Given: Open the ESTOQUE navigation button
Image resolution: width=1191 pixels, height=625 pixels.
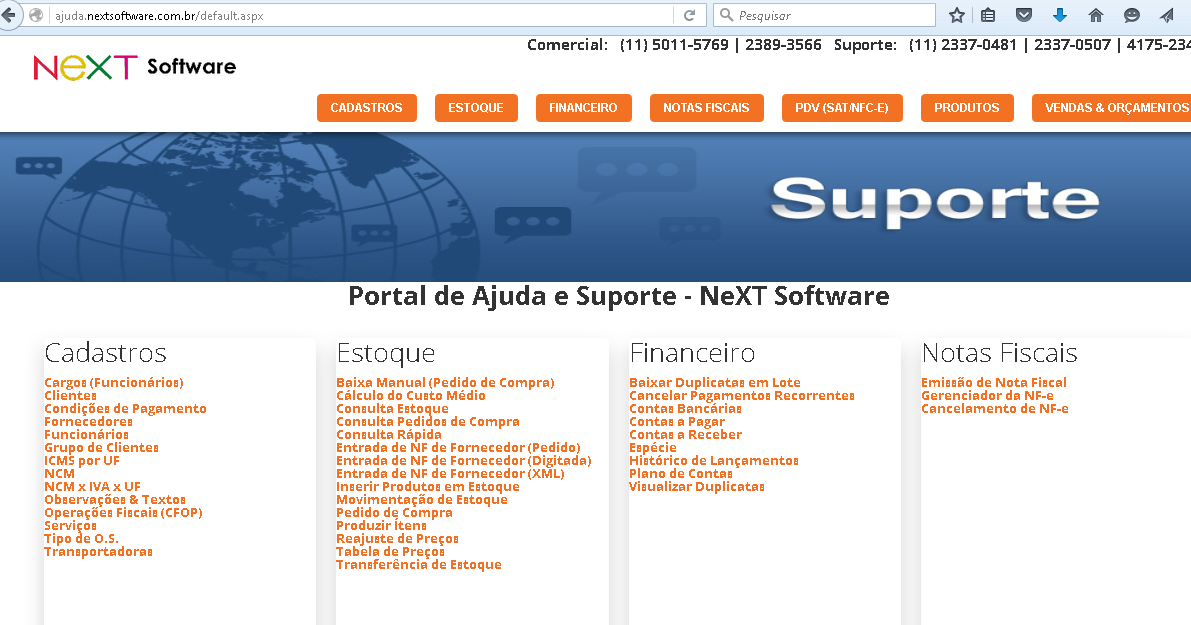Looking at the screenshot, I should tap(476, 107).
